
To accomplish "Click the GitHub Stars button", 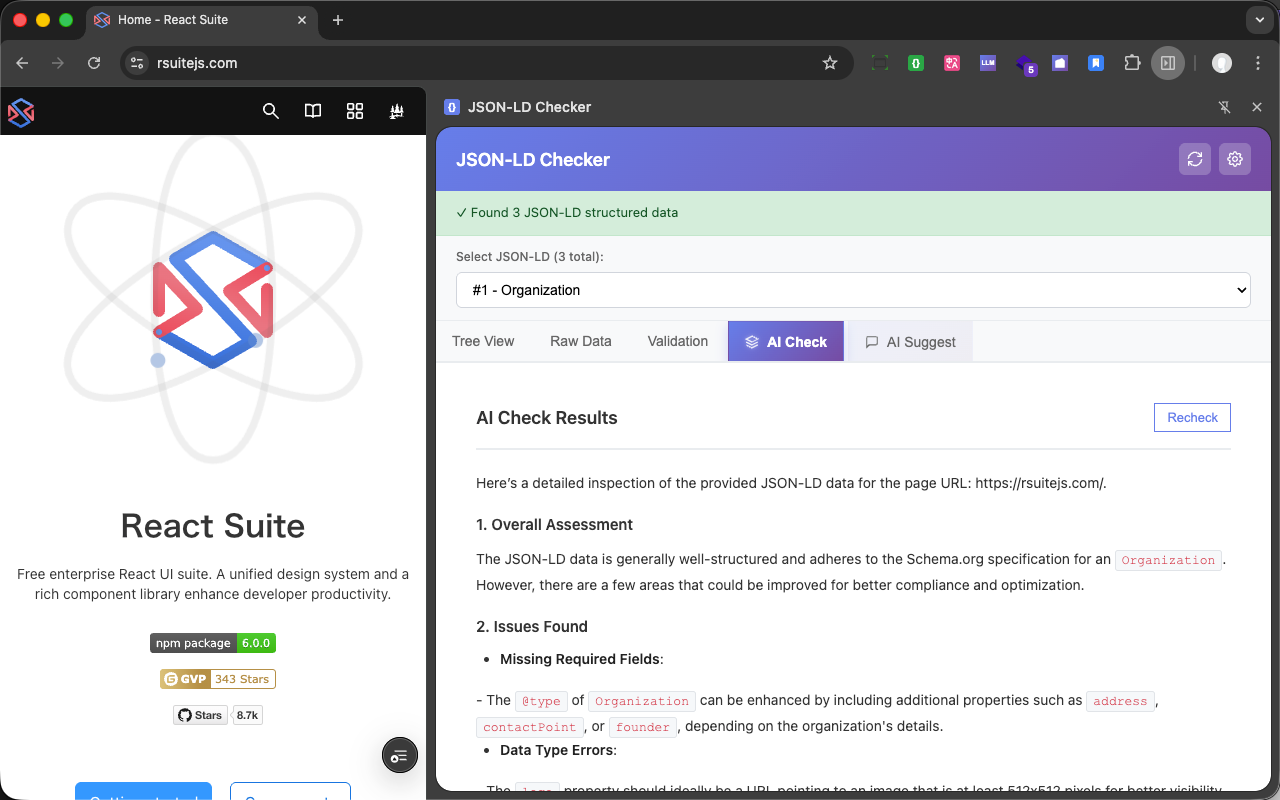I will [x=200, y=715].
